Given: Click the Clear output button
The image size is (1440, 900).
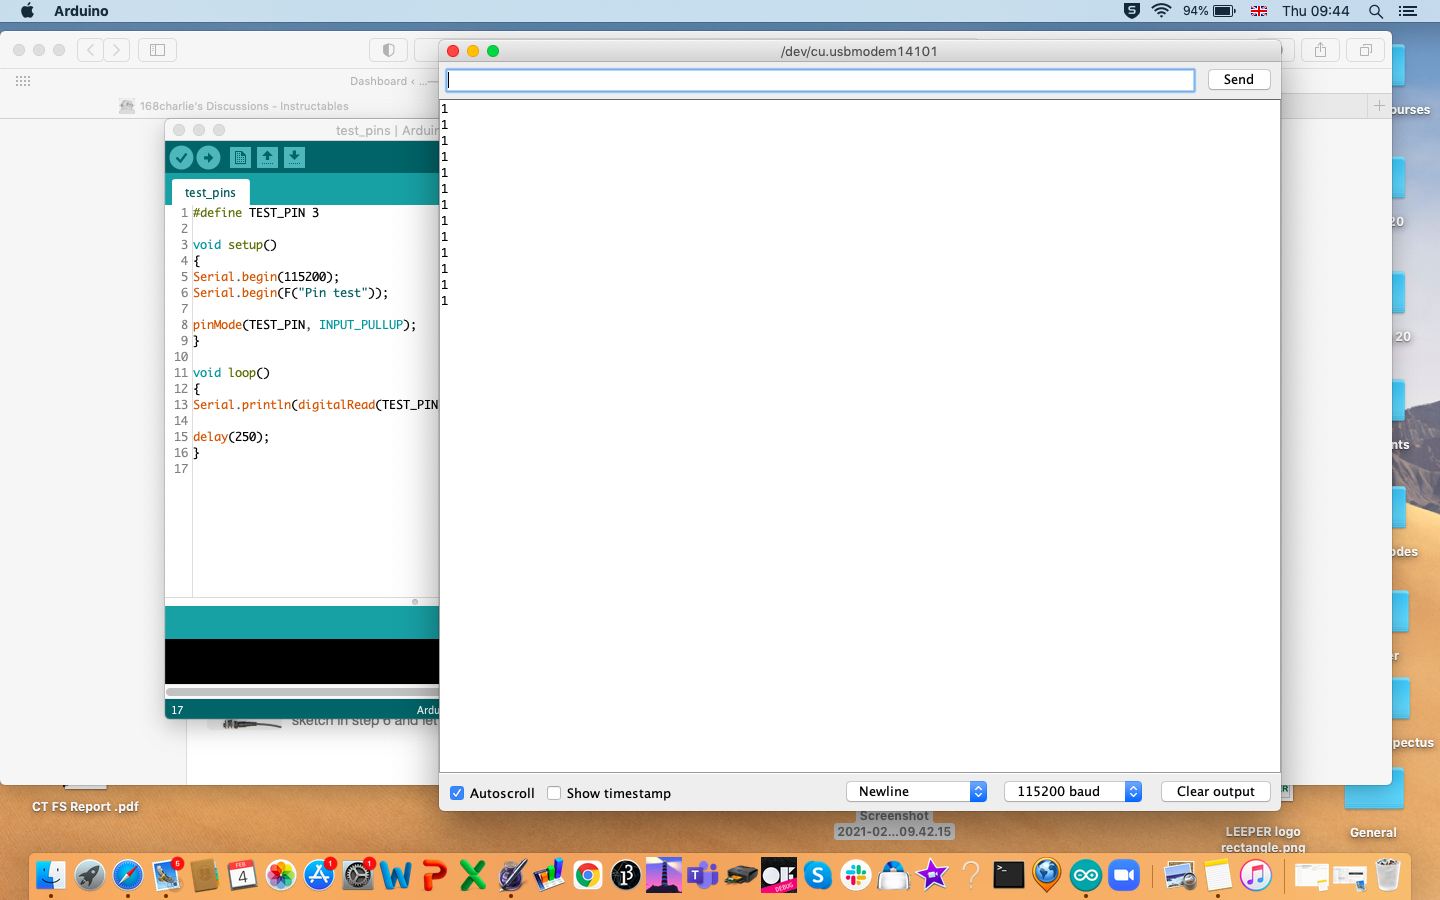Looking at the screenshot, I should click(x=1215, y=791).
